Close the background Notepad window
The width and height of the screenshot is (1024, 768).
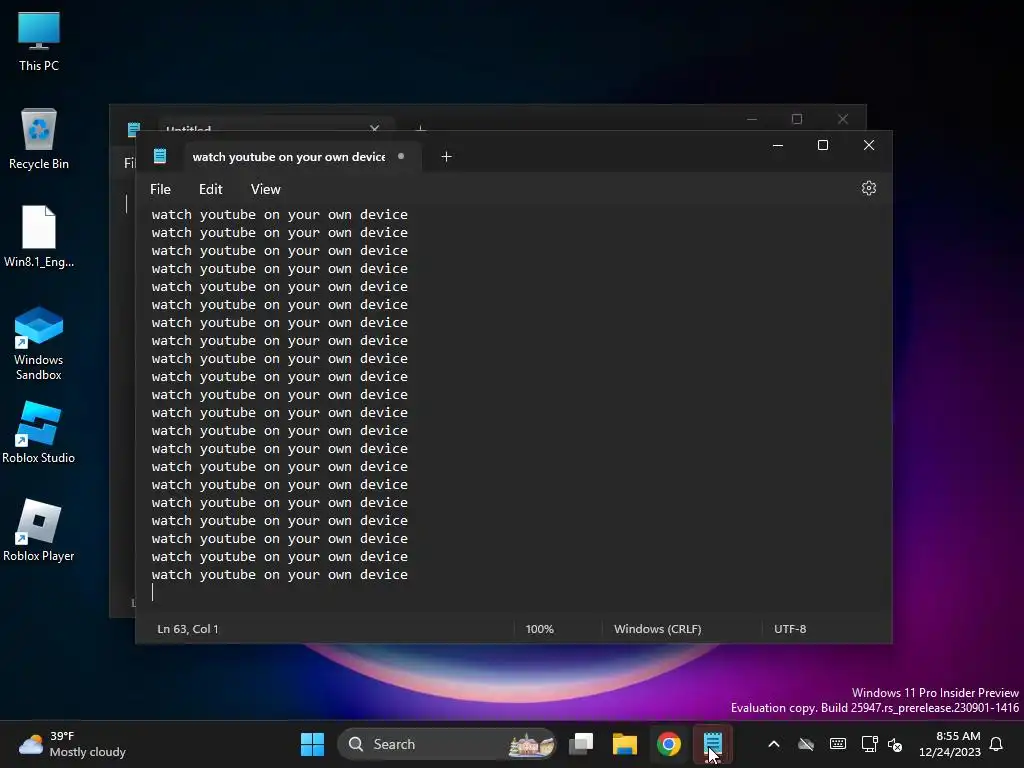pyautogui.click(x=842, y=119)
